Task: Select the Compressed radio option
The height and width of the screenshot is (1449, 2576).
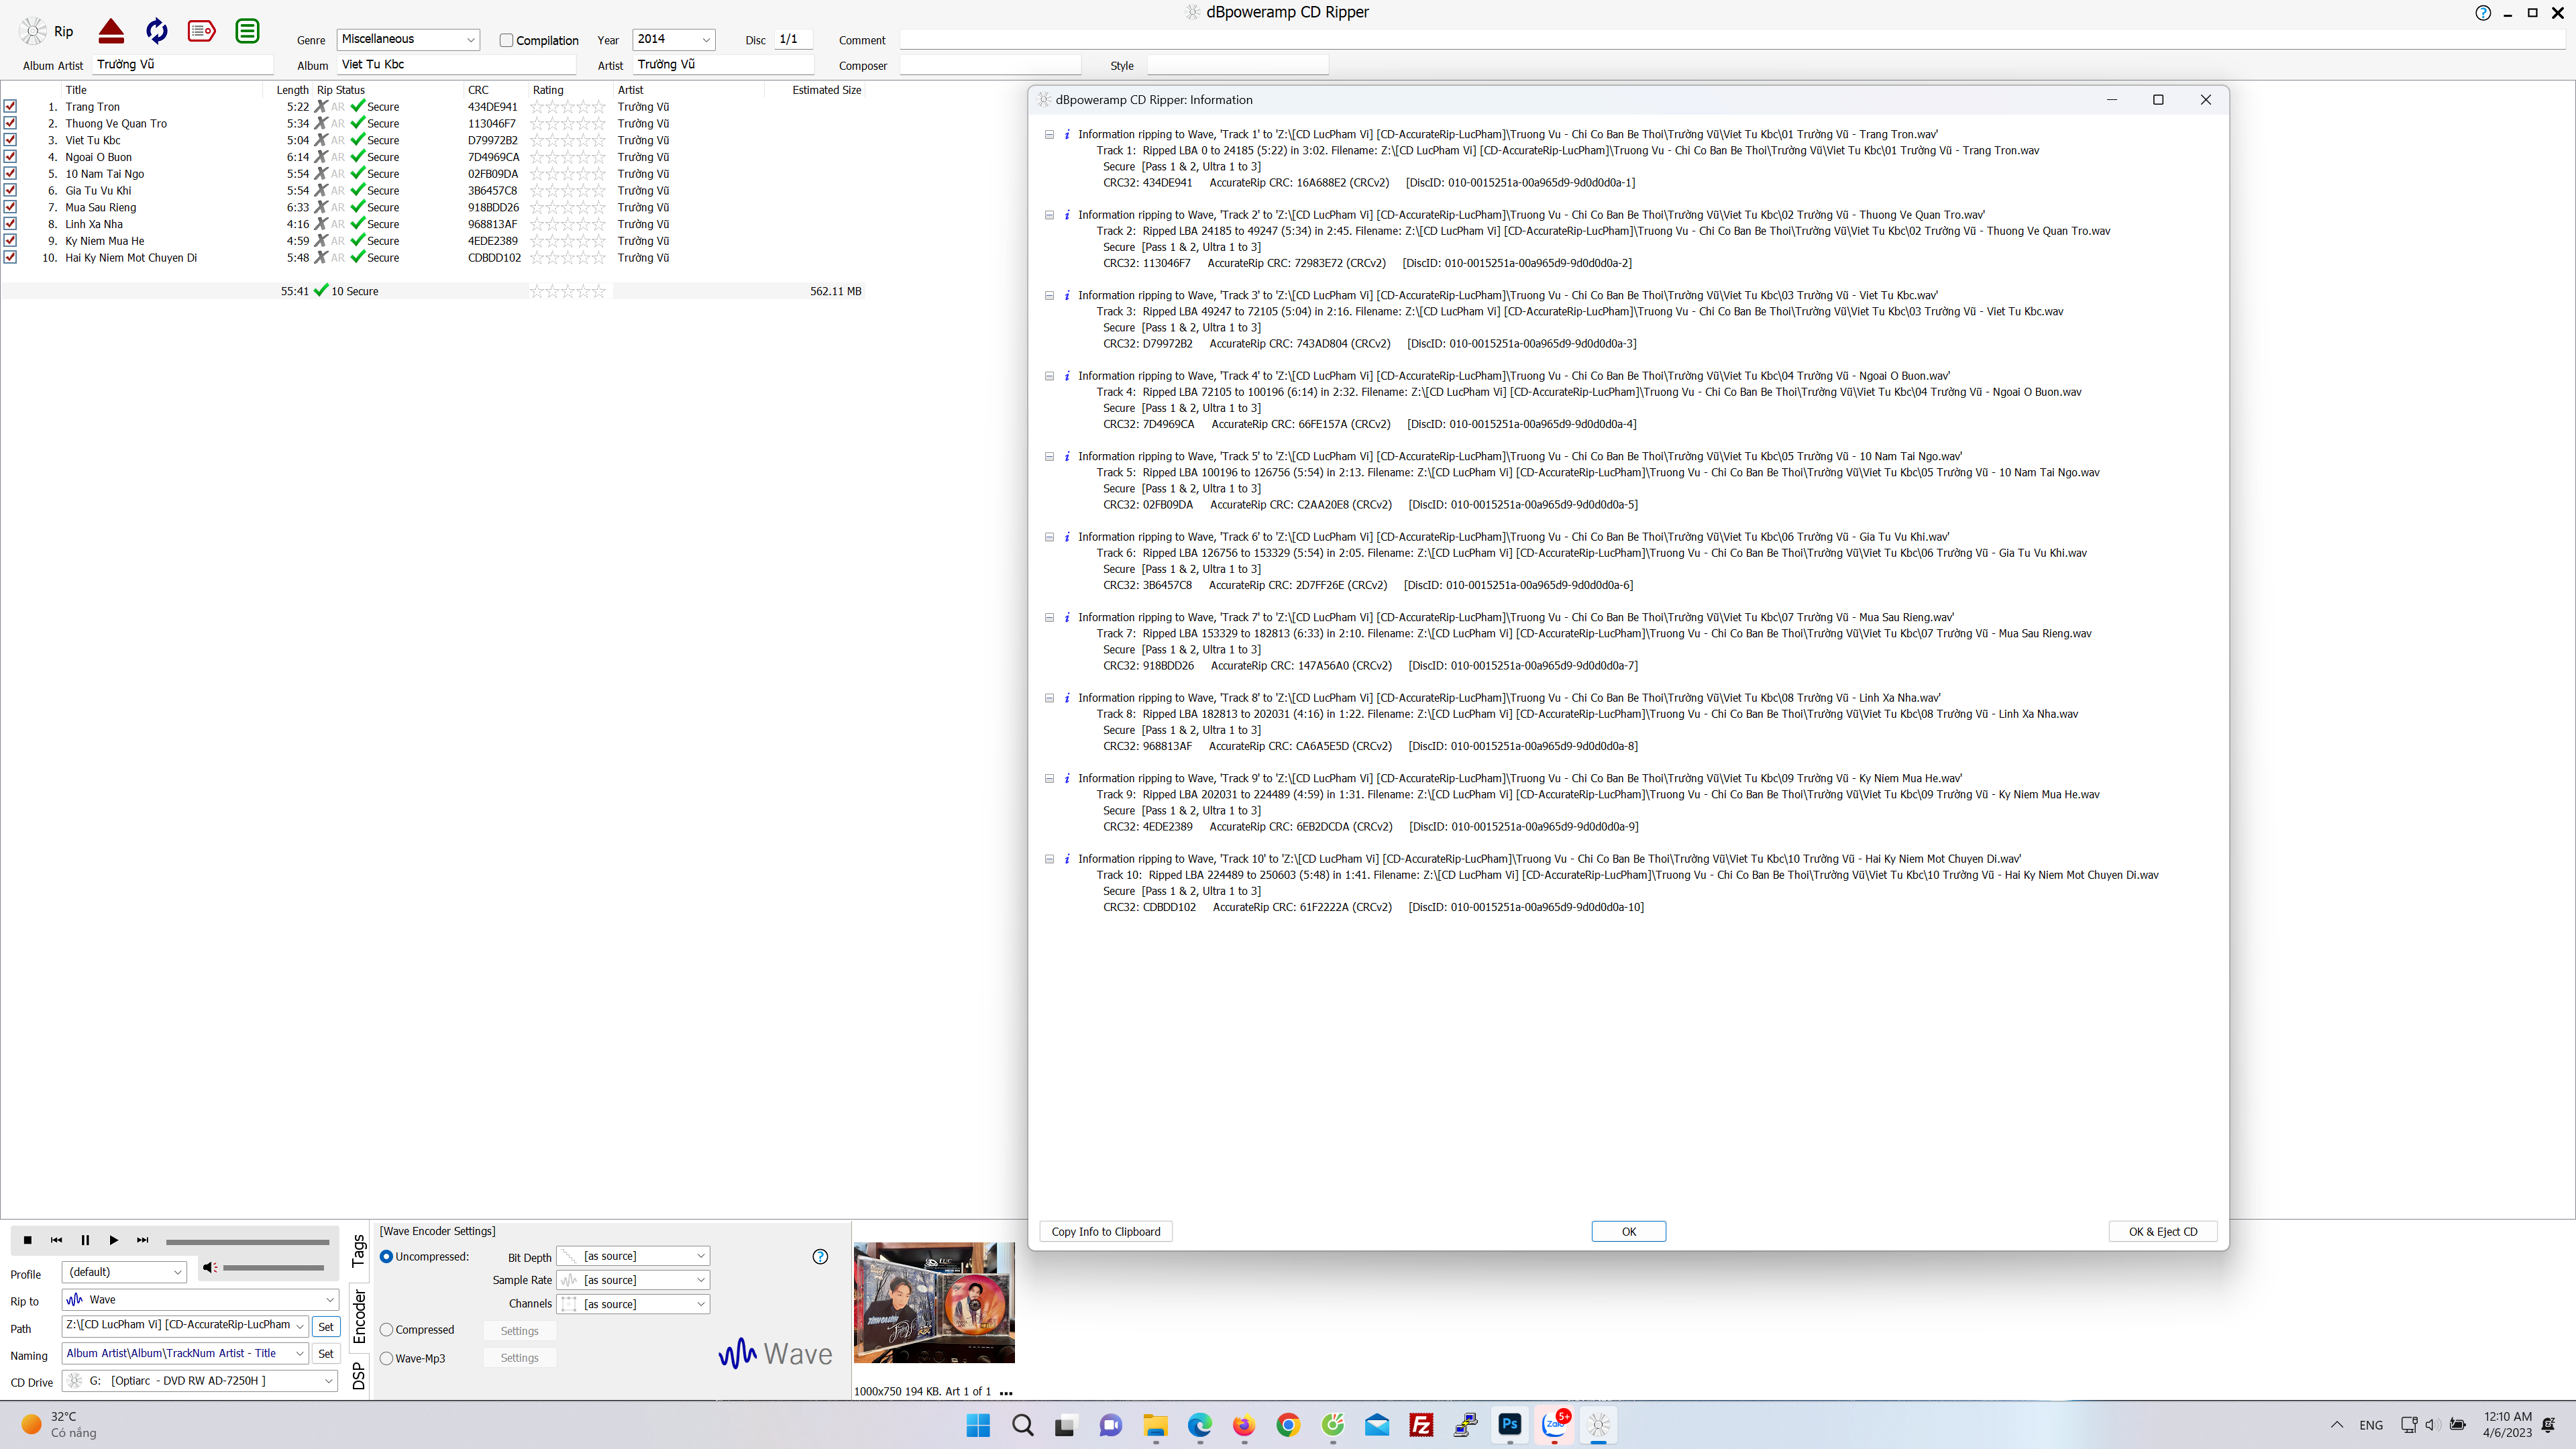Action: pyautogui.click(x=386, y=1330)
